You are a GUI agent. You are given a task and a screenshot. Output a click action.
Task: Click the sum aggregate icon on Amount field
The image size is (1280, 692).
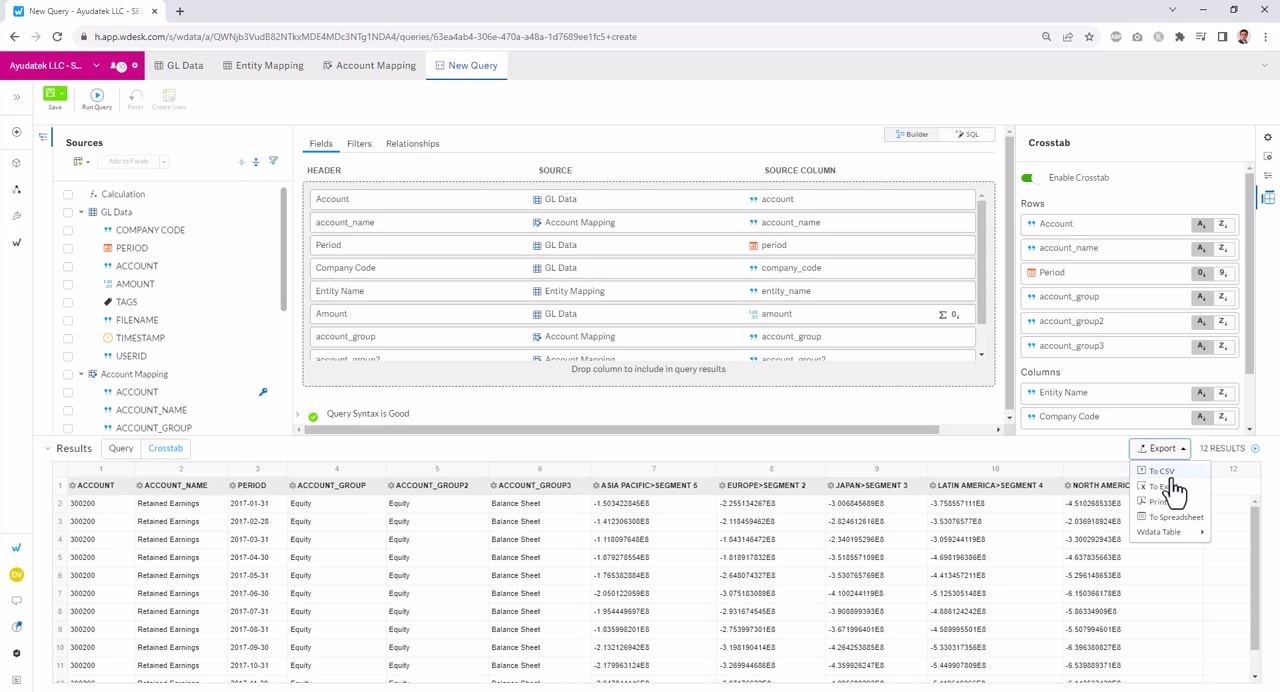[942, 314]
